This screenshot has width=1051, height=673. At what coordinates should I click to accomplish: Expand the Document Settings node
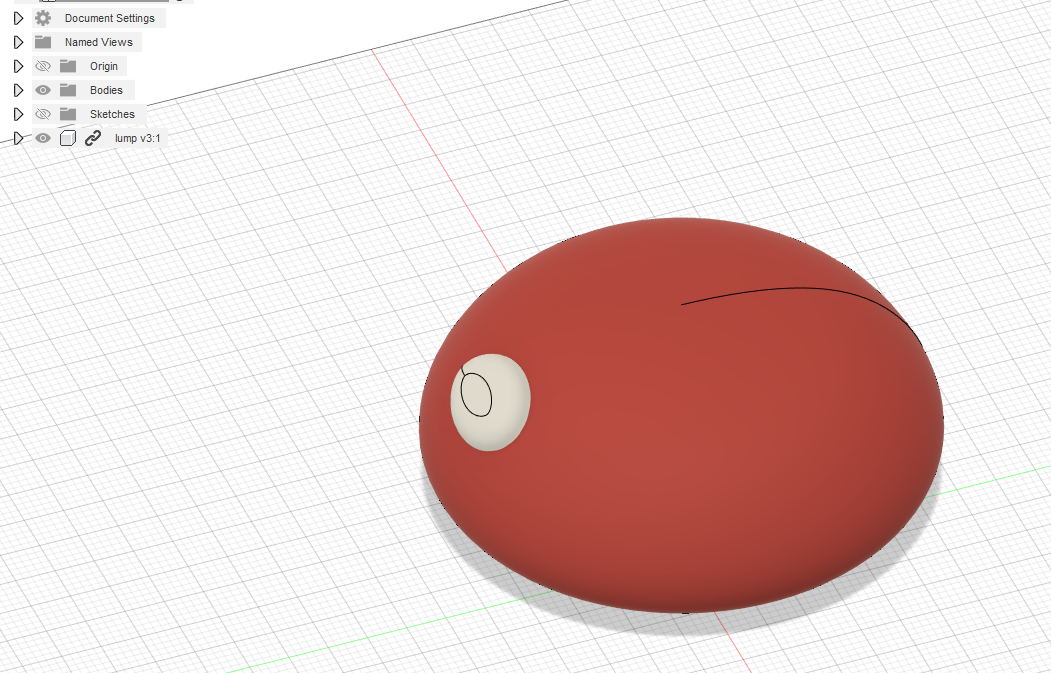(19, 18)
